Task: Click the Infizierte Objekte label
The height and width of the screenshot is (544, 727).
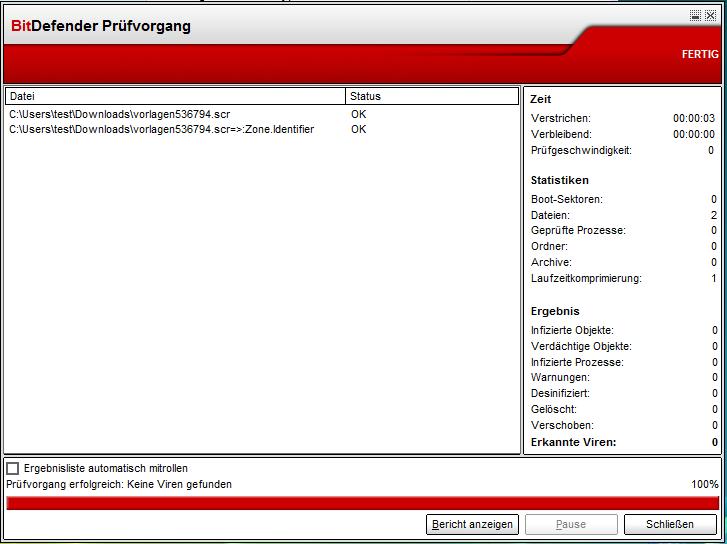Action: (572, 331)
